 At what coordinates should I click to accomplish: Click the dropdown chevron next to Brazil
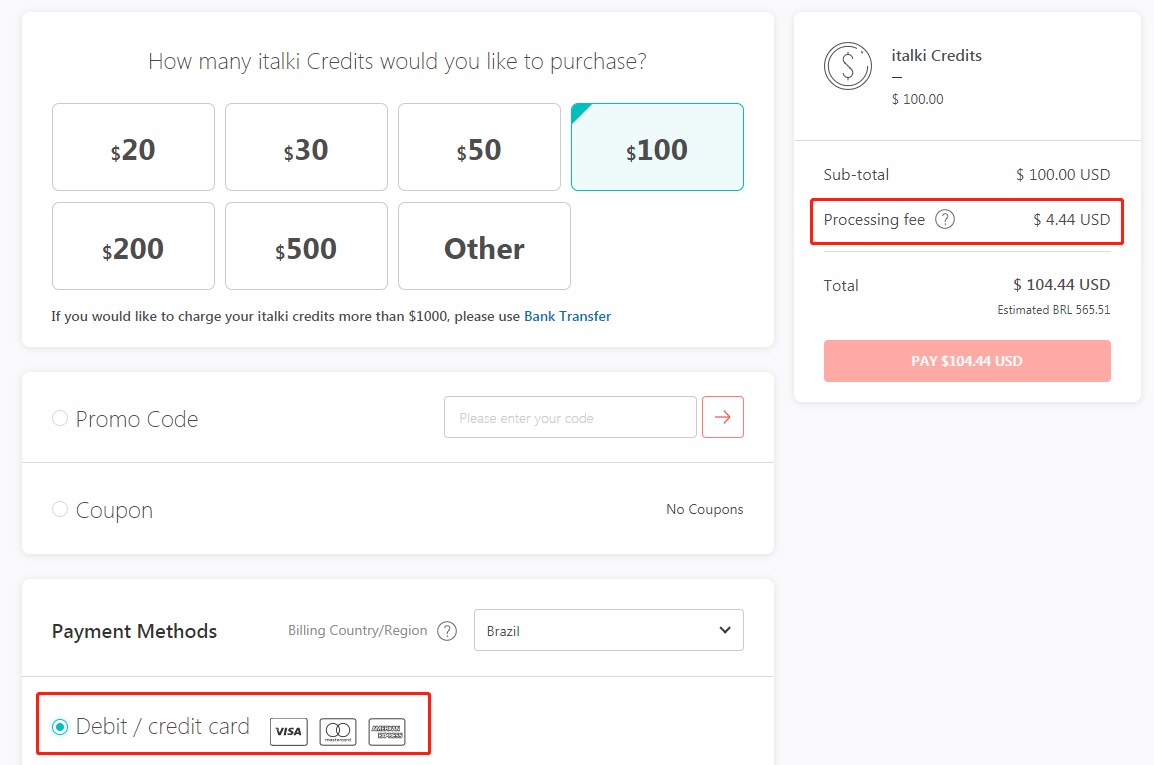point(725,630)
